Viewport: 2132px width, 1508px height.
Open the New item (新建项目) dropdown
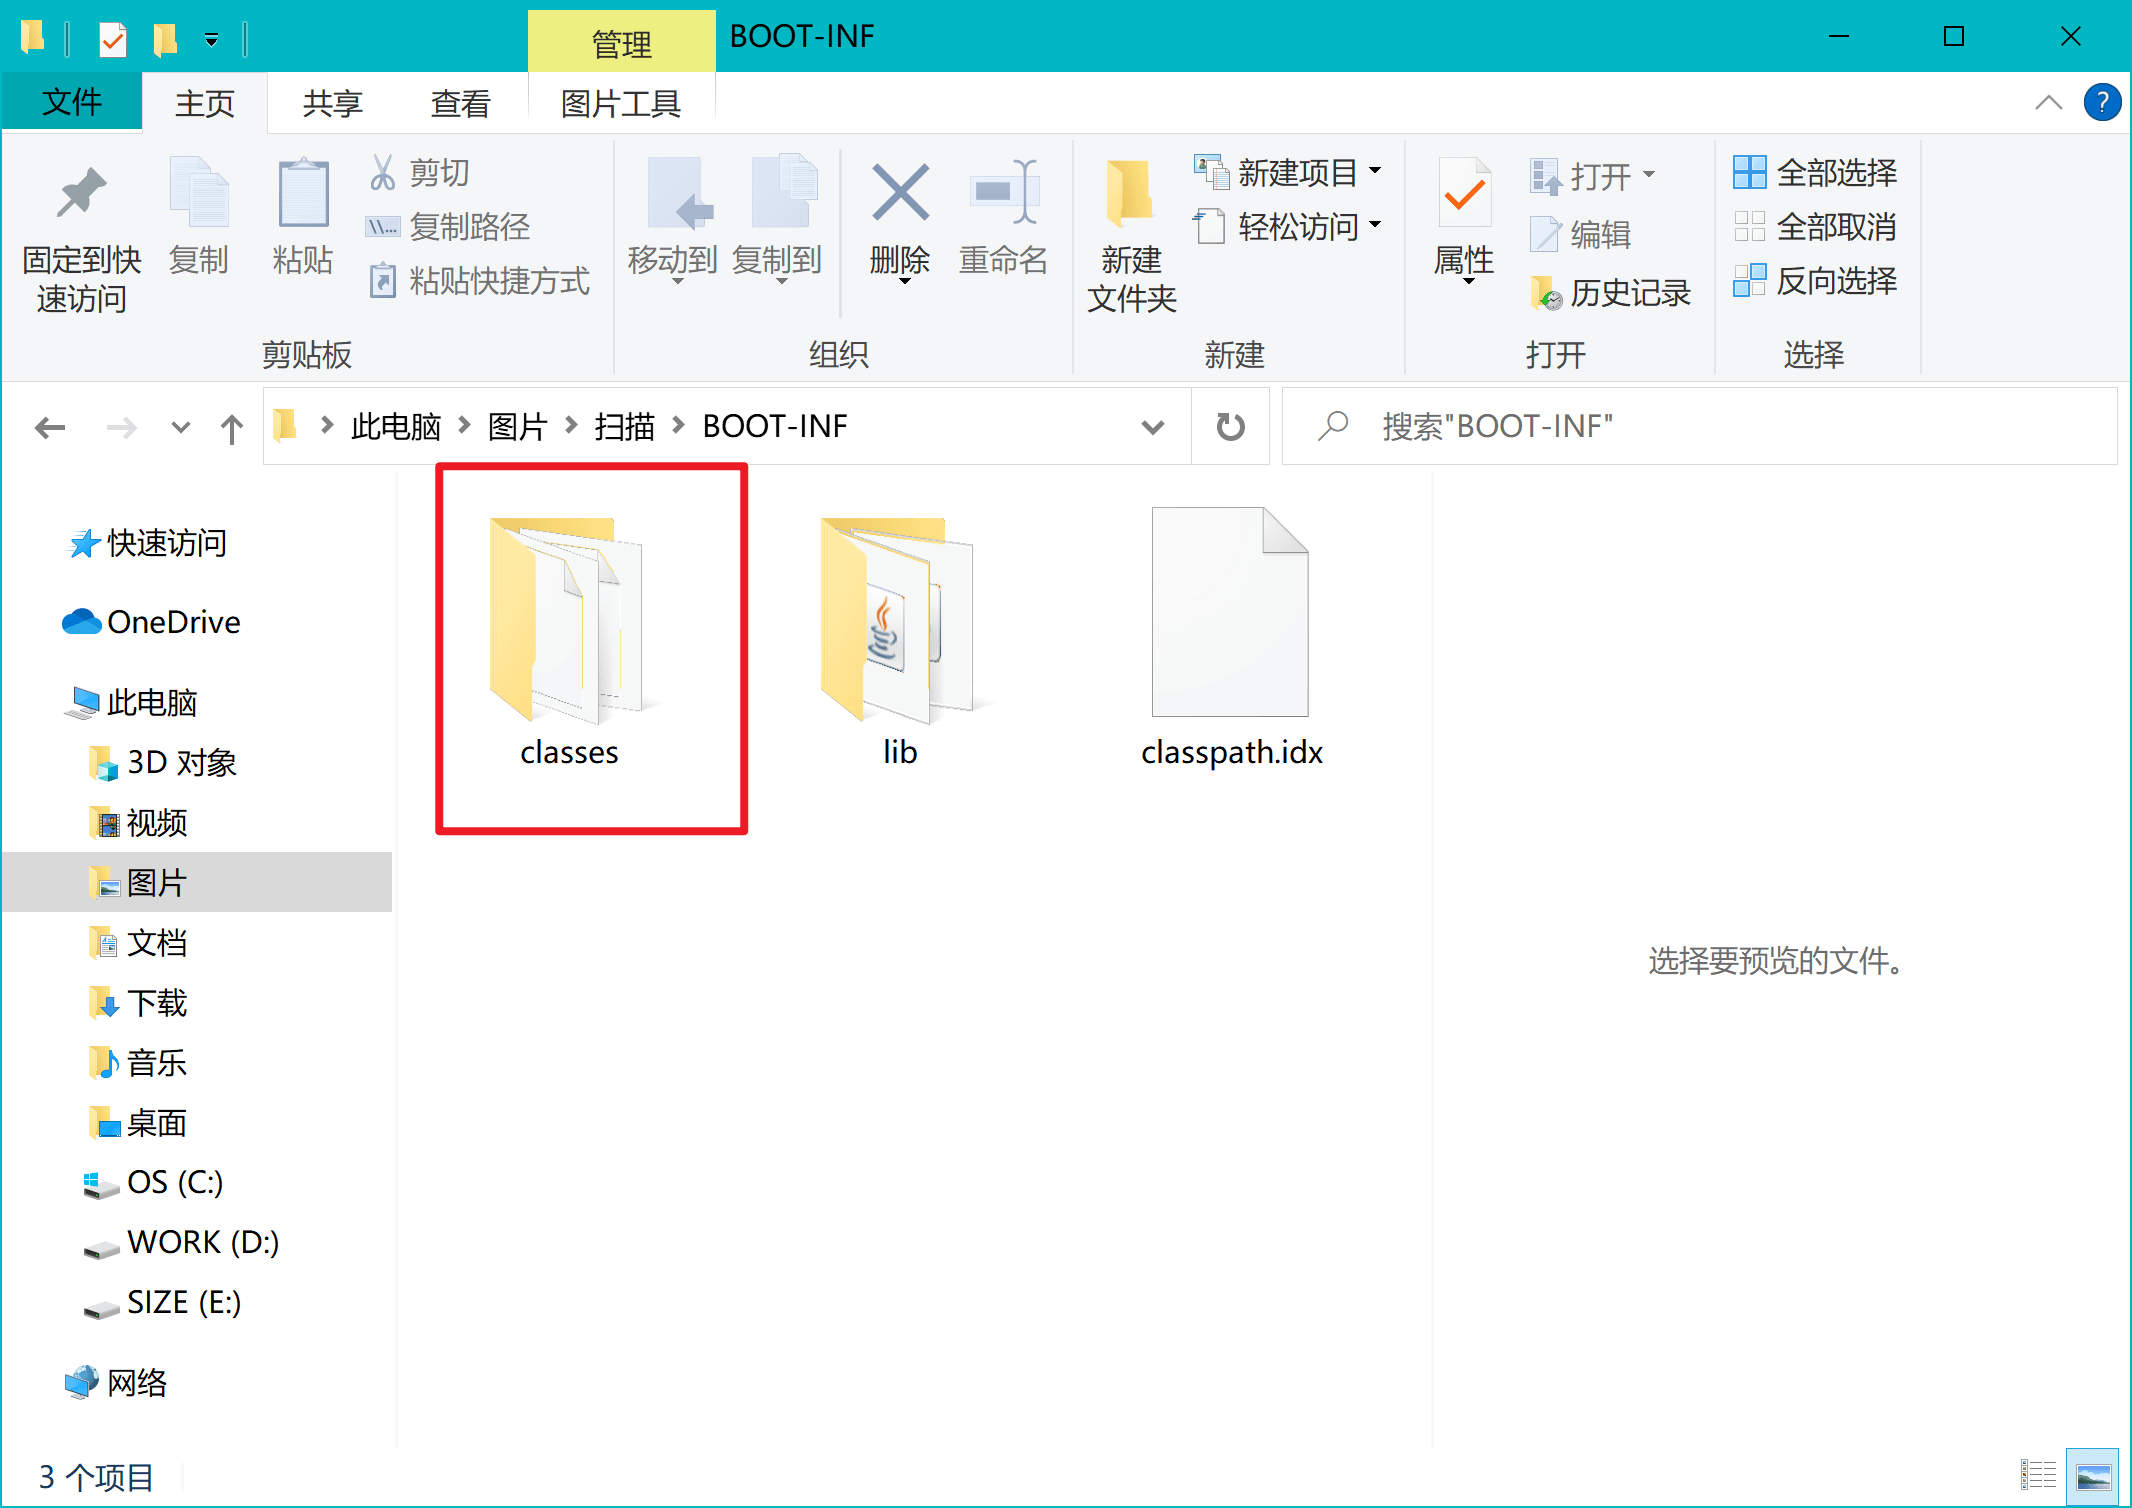1289,172
